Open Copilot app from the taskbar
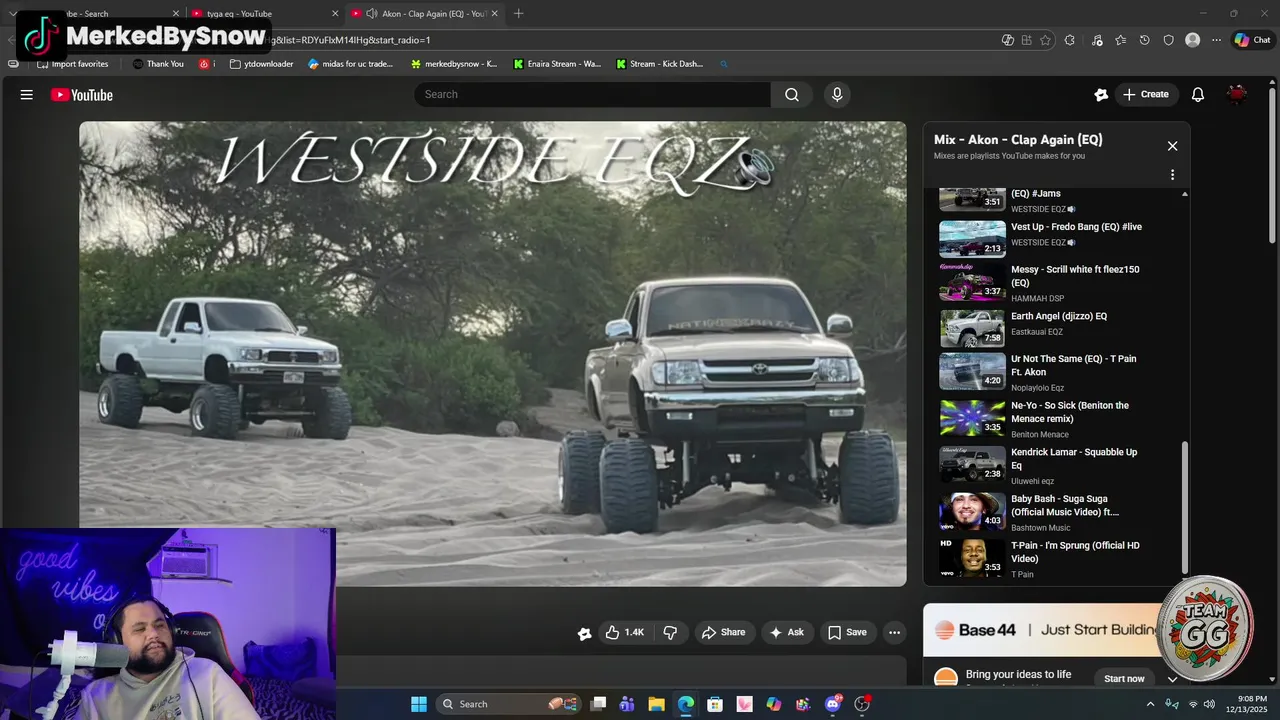Image resolution: width=1280 pixels, height=720 pixels. [x=774, y=704]
